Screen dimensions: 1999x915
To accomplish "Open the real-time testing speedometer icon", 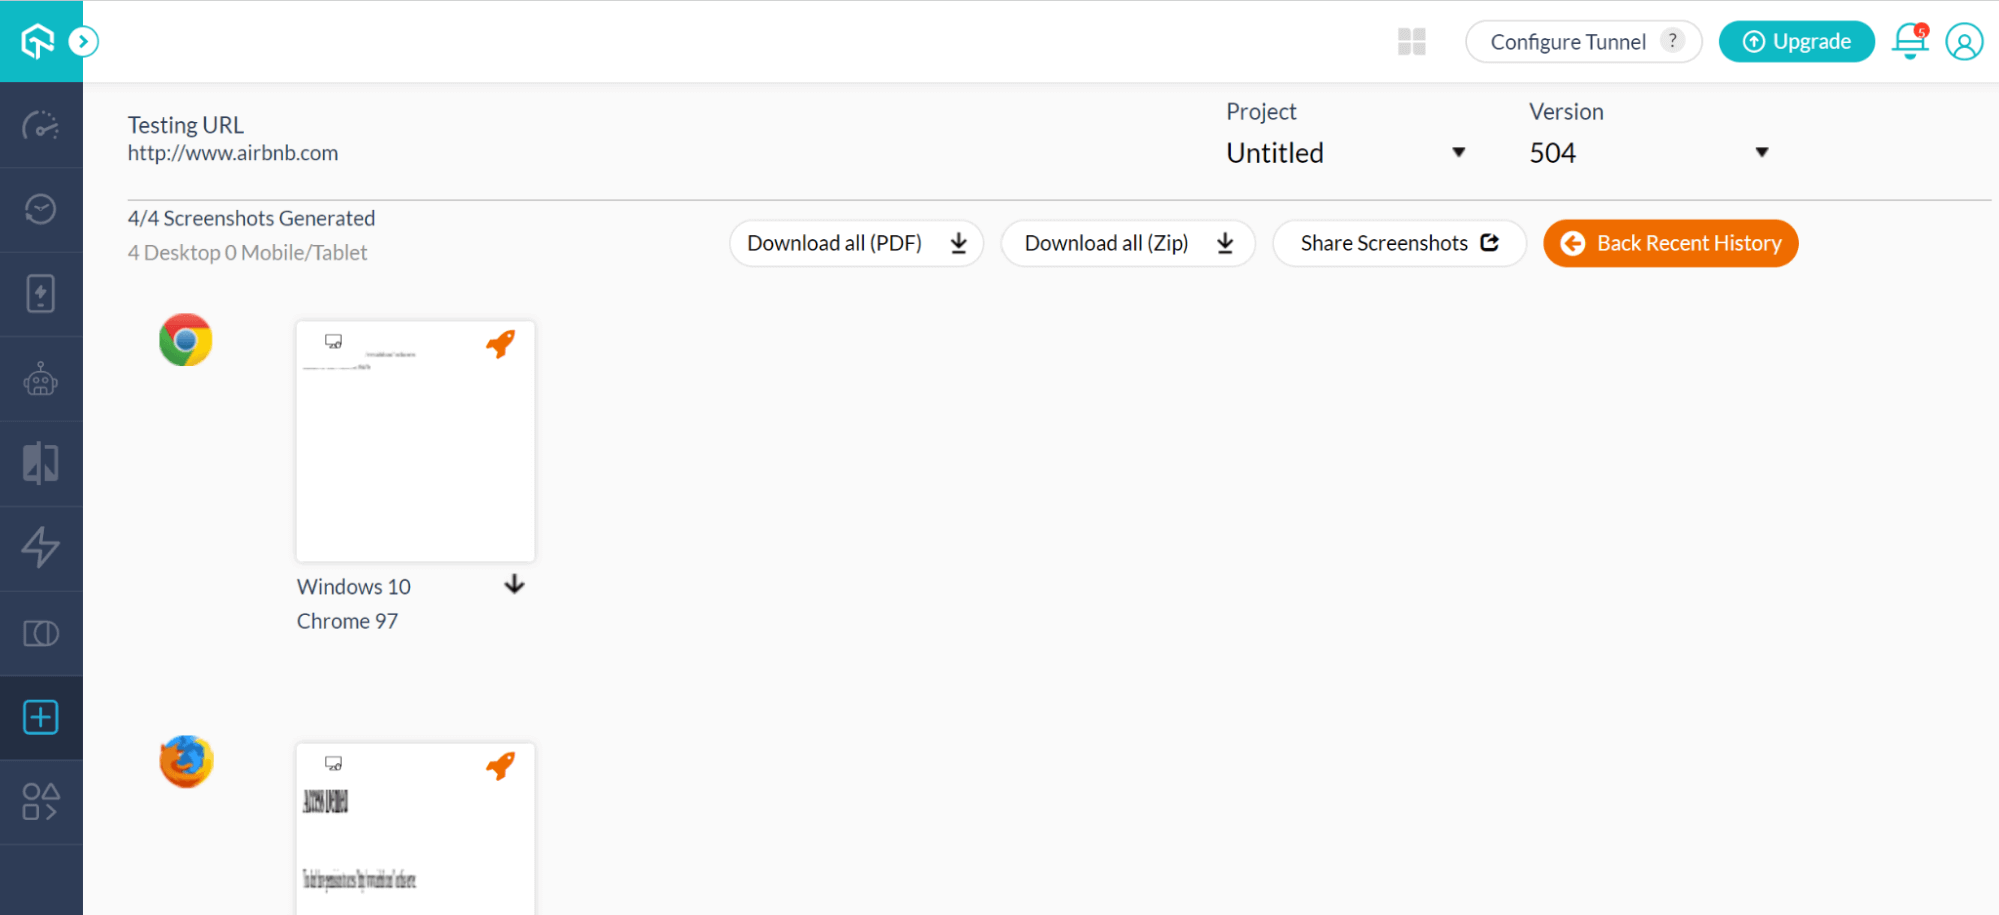I will coord(40,124).
